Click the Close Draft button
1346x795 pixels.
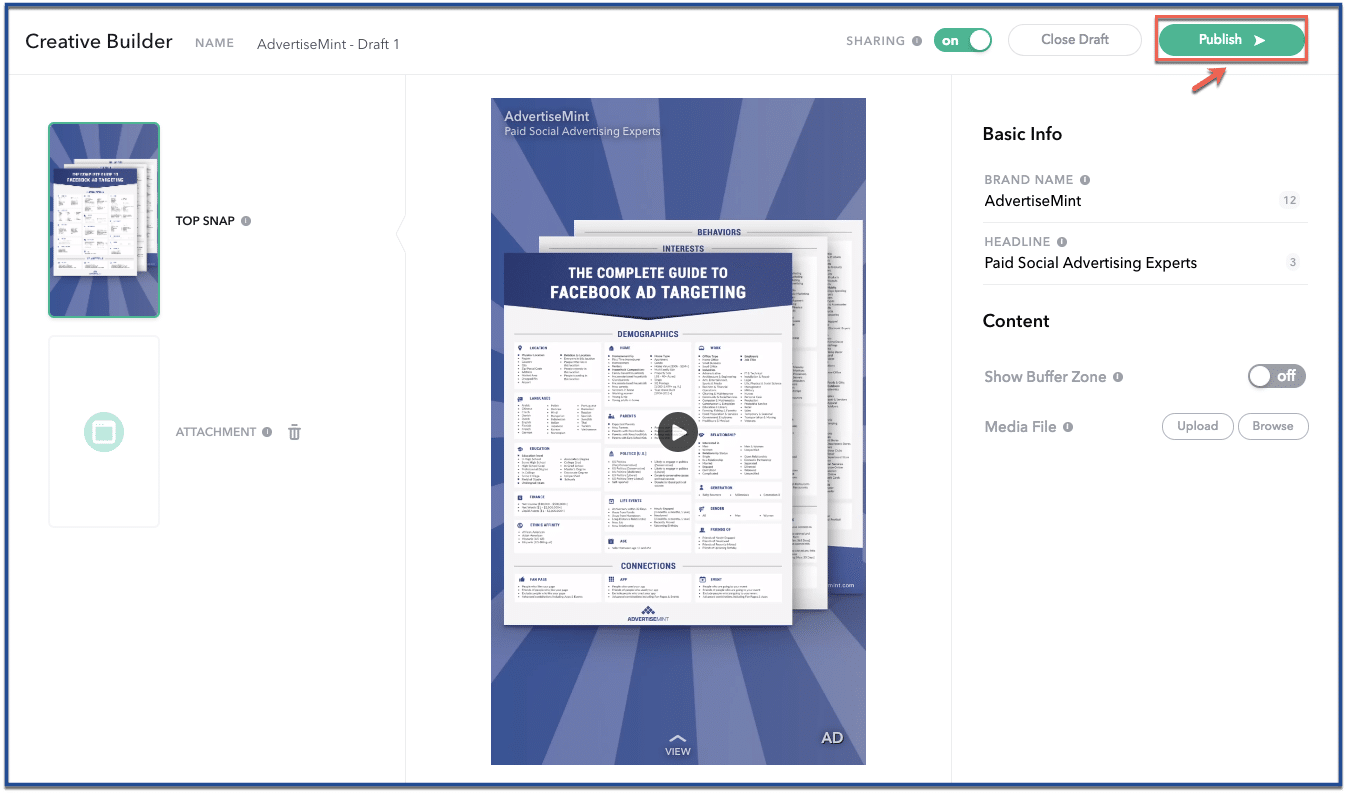(1075, 40)
